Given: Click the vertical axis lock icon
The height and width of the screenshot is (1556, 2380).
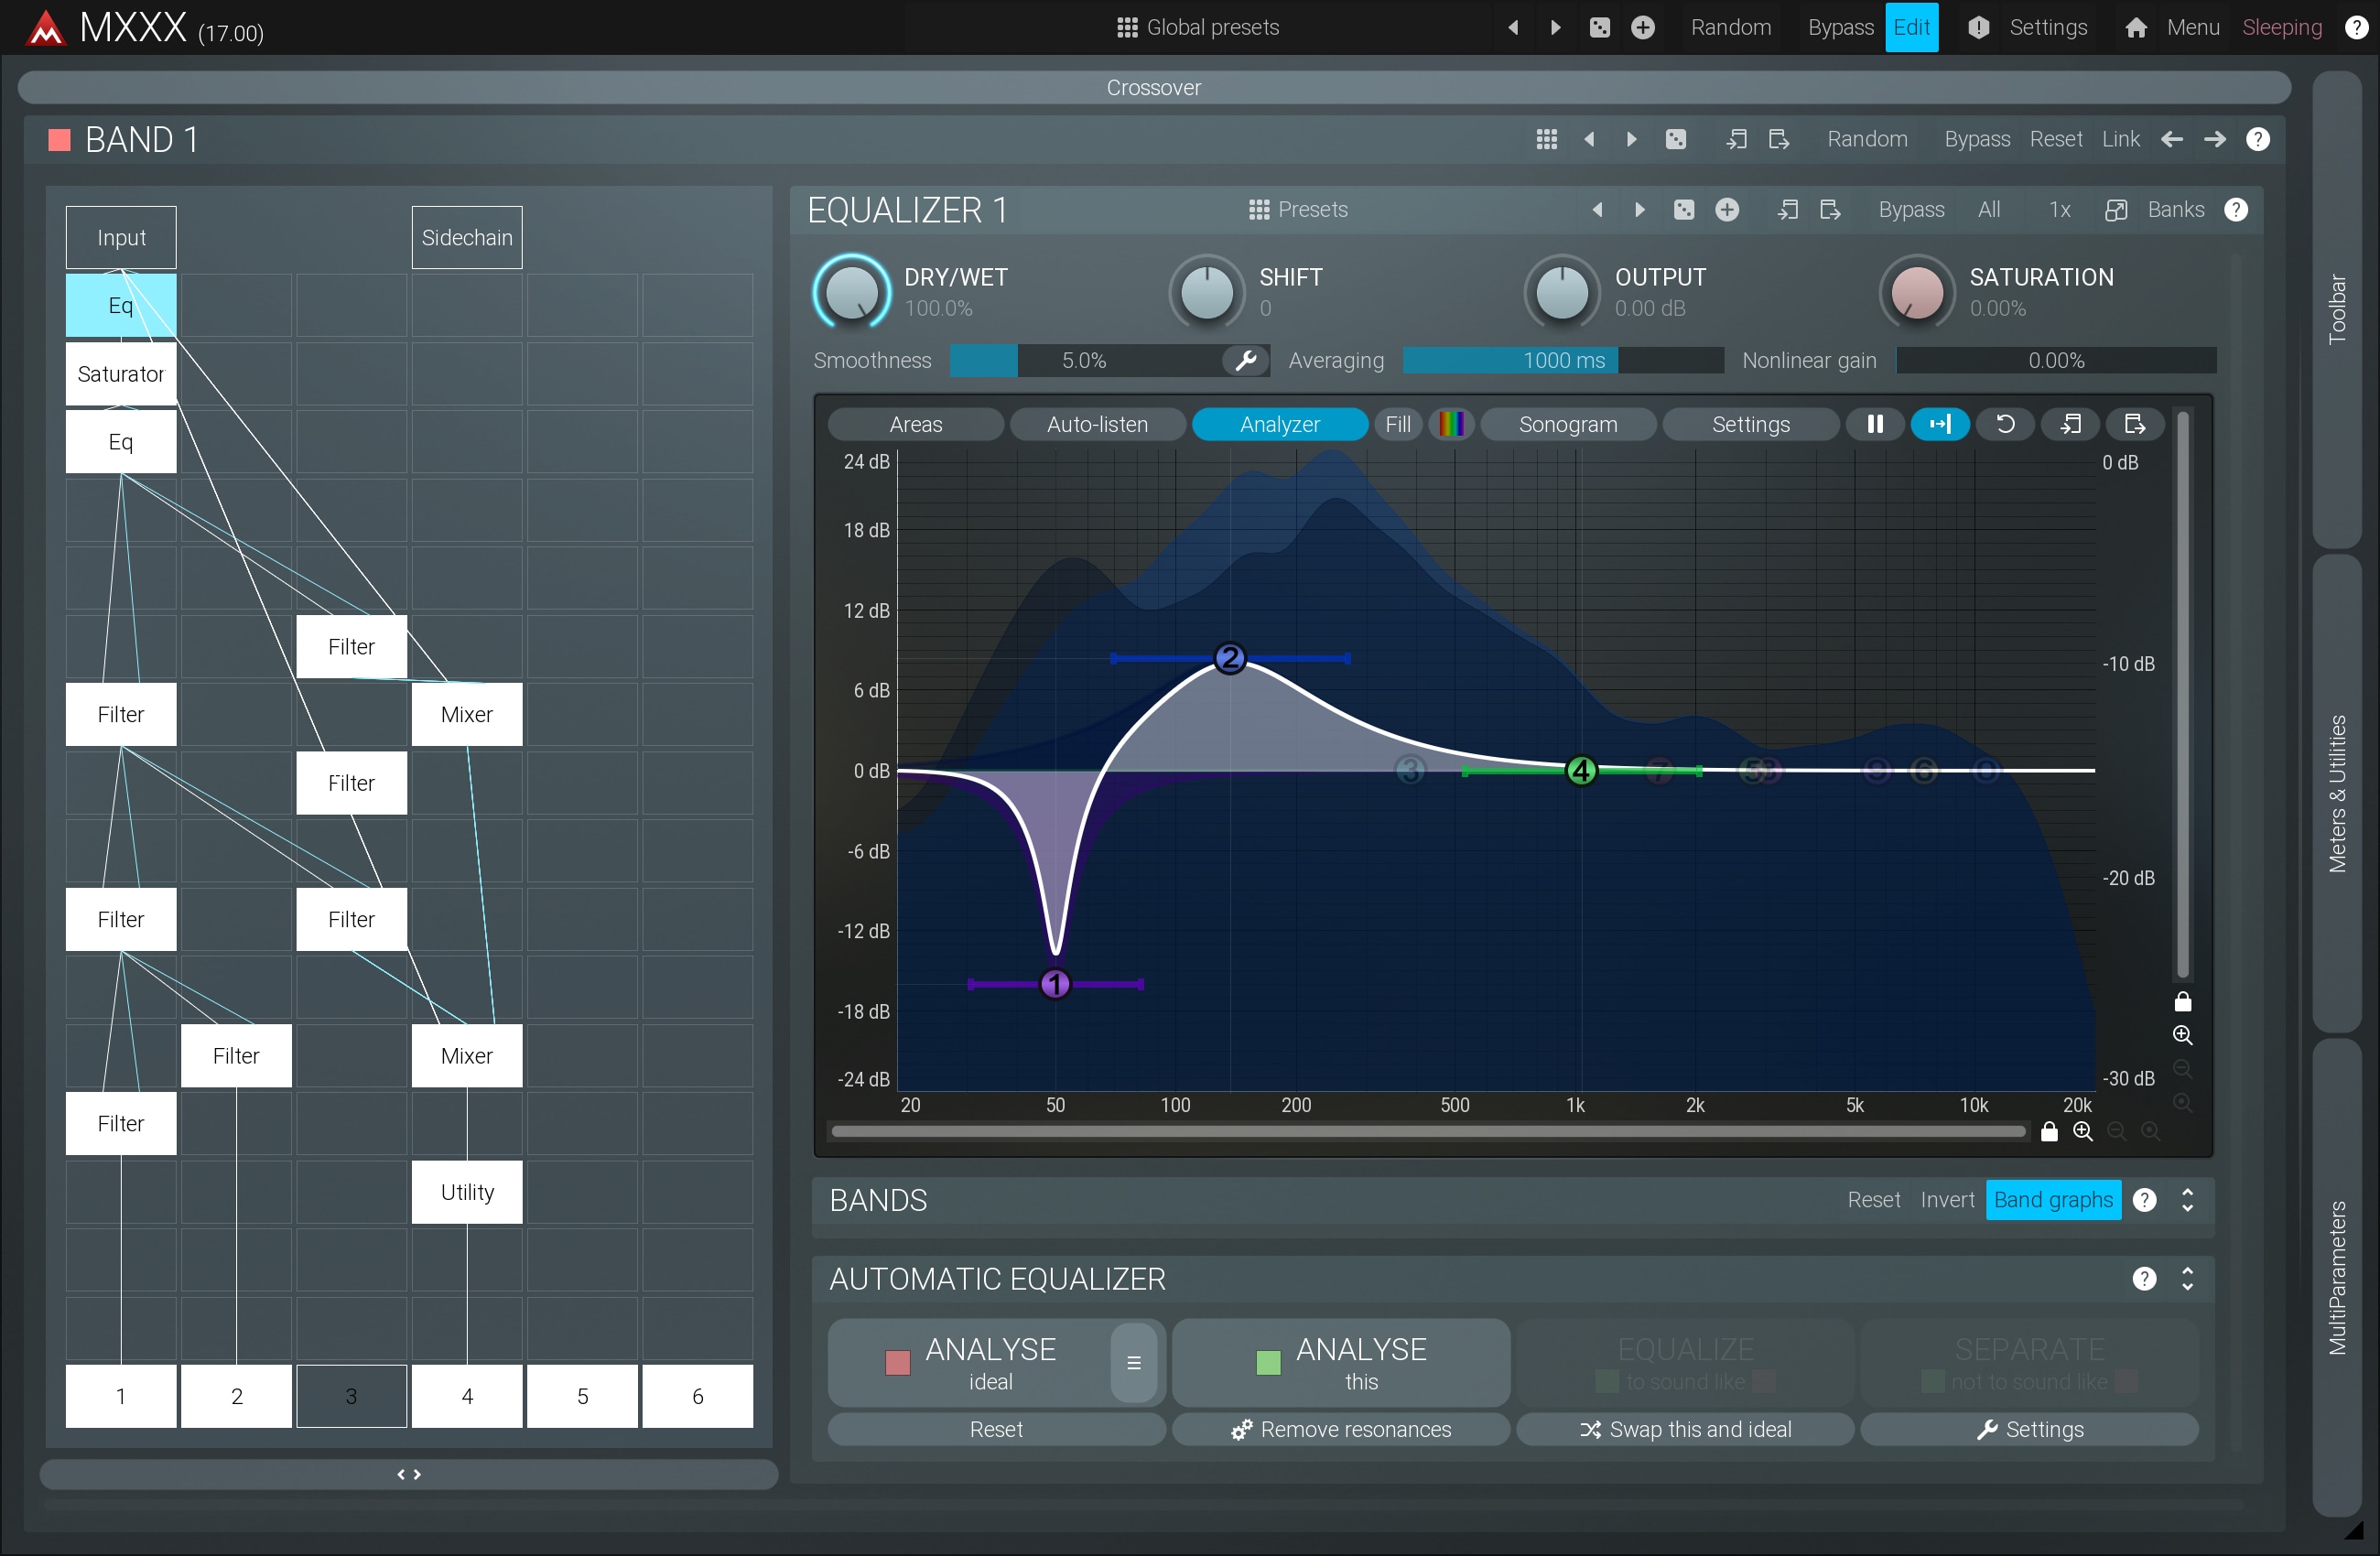Looking at the screenshot, I should click(x=2182, y=1001).
